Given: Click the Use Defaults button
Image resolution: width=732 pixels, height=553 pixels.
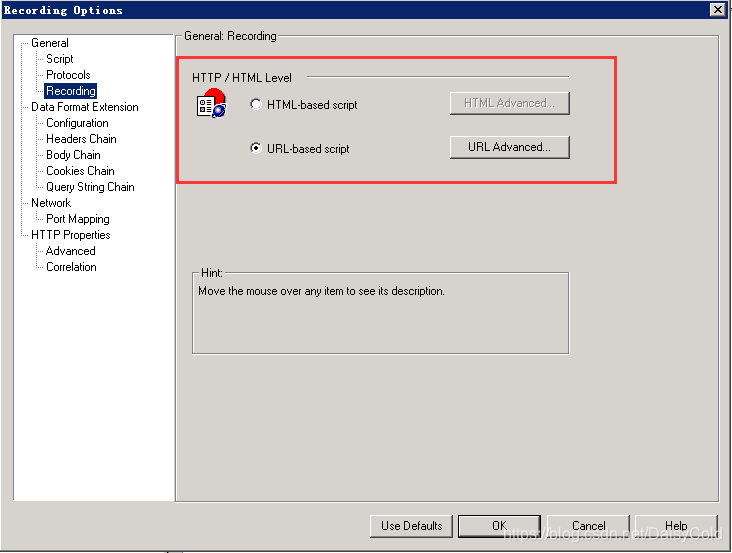Looking at the screenshot, I should coord(411,526).
